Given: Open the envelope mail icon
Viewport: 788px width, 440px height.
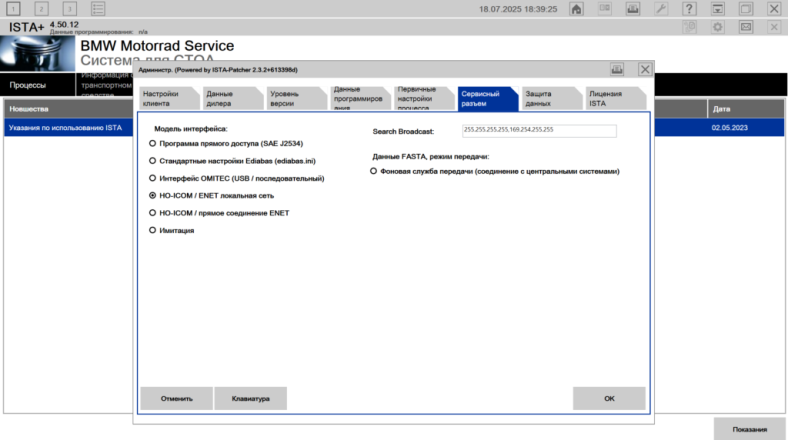Looking at the screenshot, I should [746, 27].
